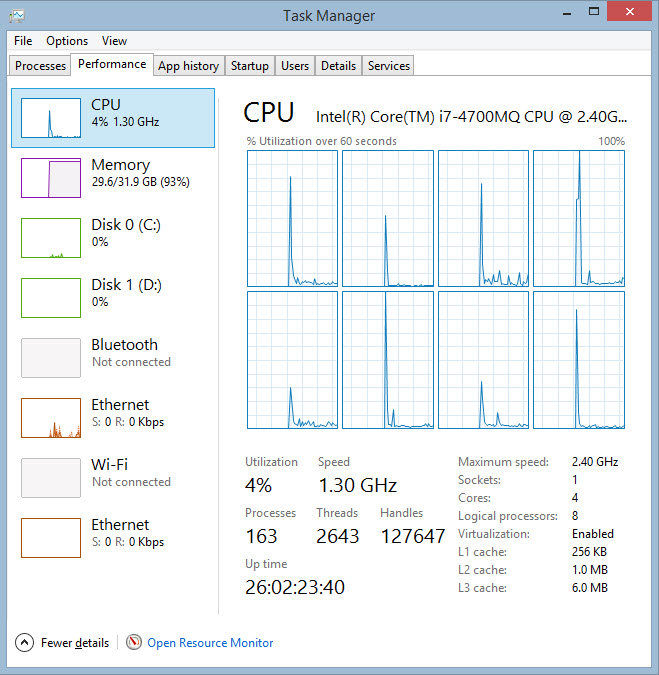Viewport: 659px width, 675px height.
Task: Select the first Ethernet graph with activity
Action: pyautogui.click(x=51, y=418)
